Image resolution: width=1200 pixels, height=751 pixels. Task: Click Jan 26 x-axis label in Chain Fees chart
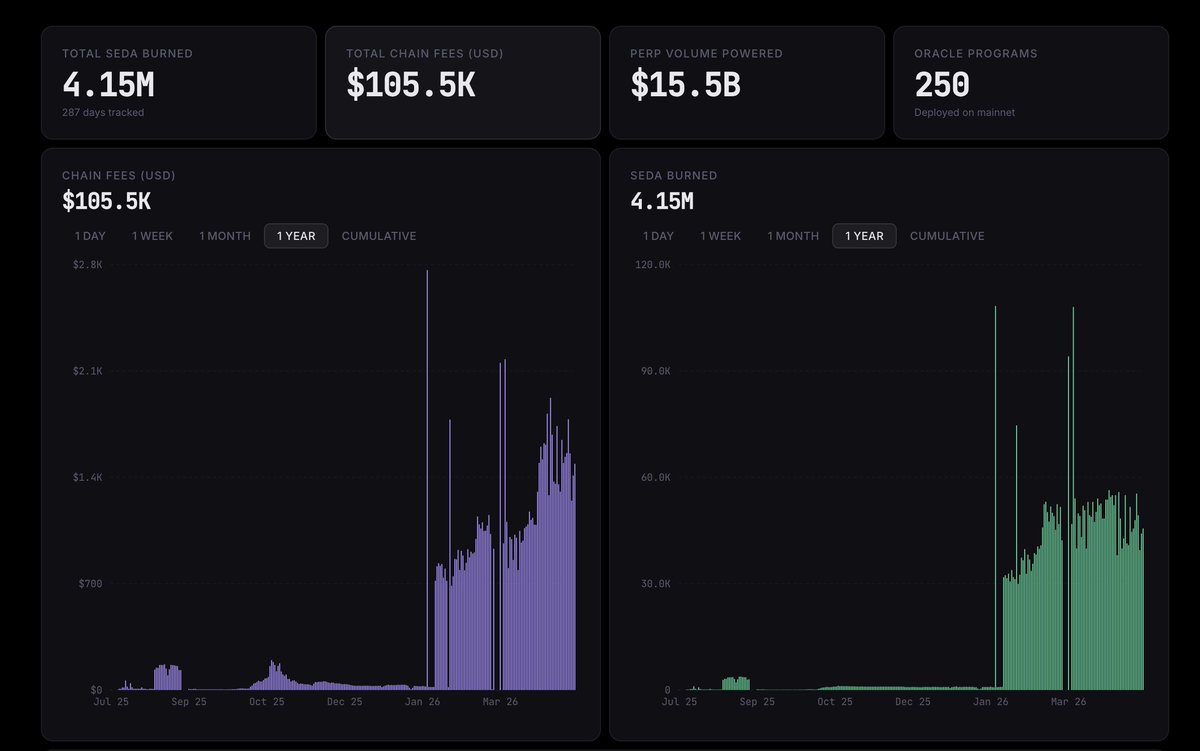click(421, 702)
